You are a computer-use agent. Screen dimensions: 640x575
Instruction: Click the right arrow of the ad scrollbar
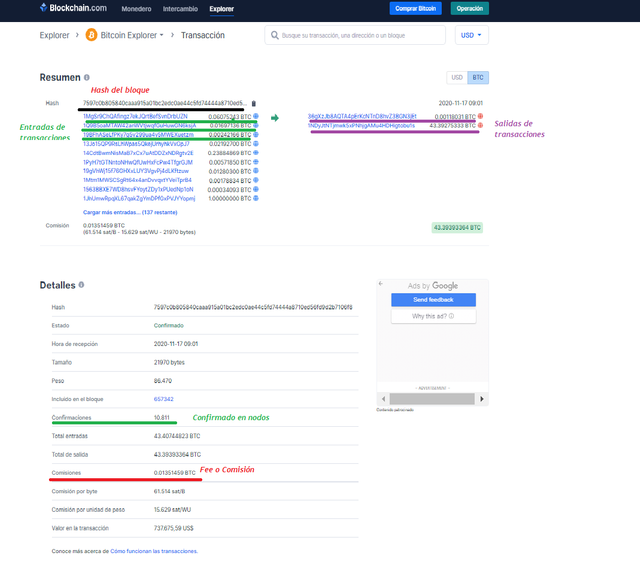(x=482, y=399)
